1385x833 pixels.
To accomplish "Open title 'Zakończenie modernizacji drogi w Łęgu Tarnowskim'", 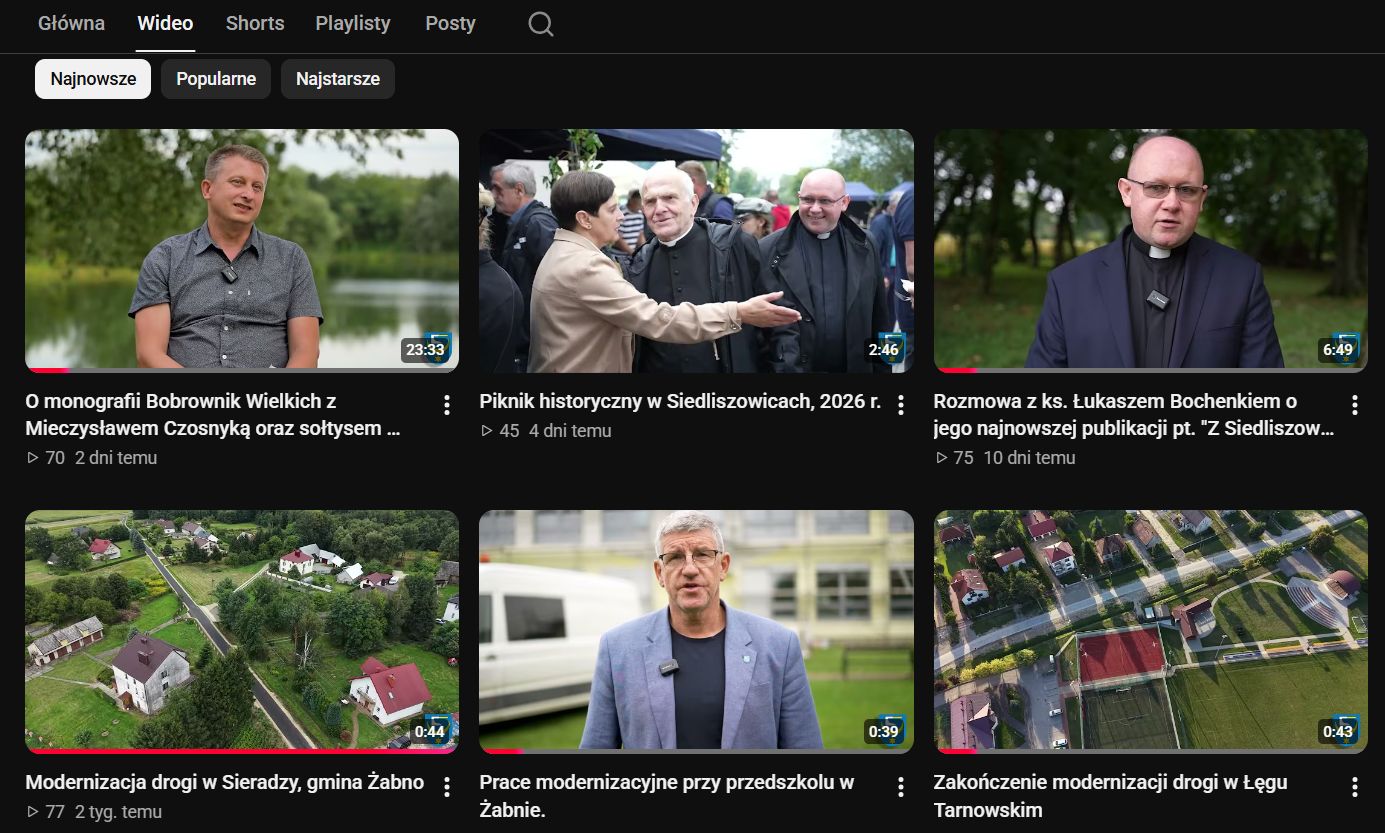I will (1110, 796).
